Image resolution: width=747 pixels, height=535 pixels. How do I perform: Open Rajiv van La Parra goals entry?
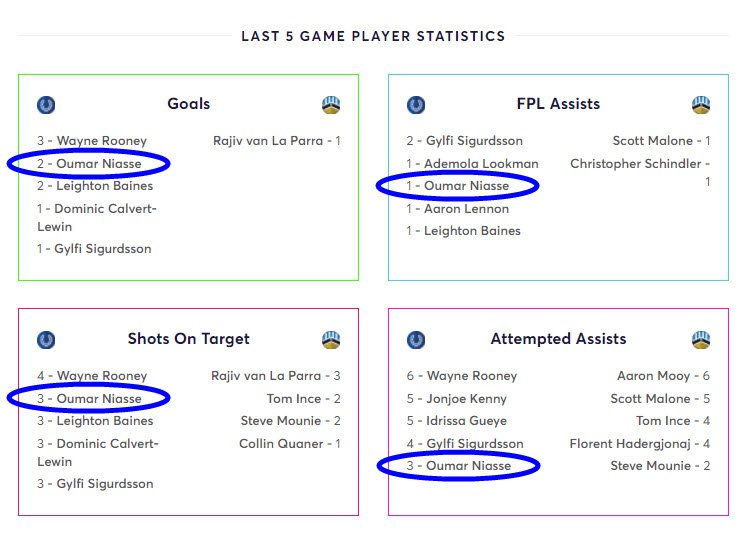[277, 141]
